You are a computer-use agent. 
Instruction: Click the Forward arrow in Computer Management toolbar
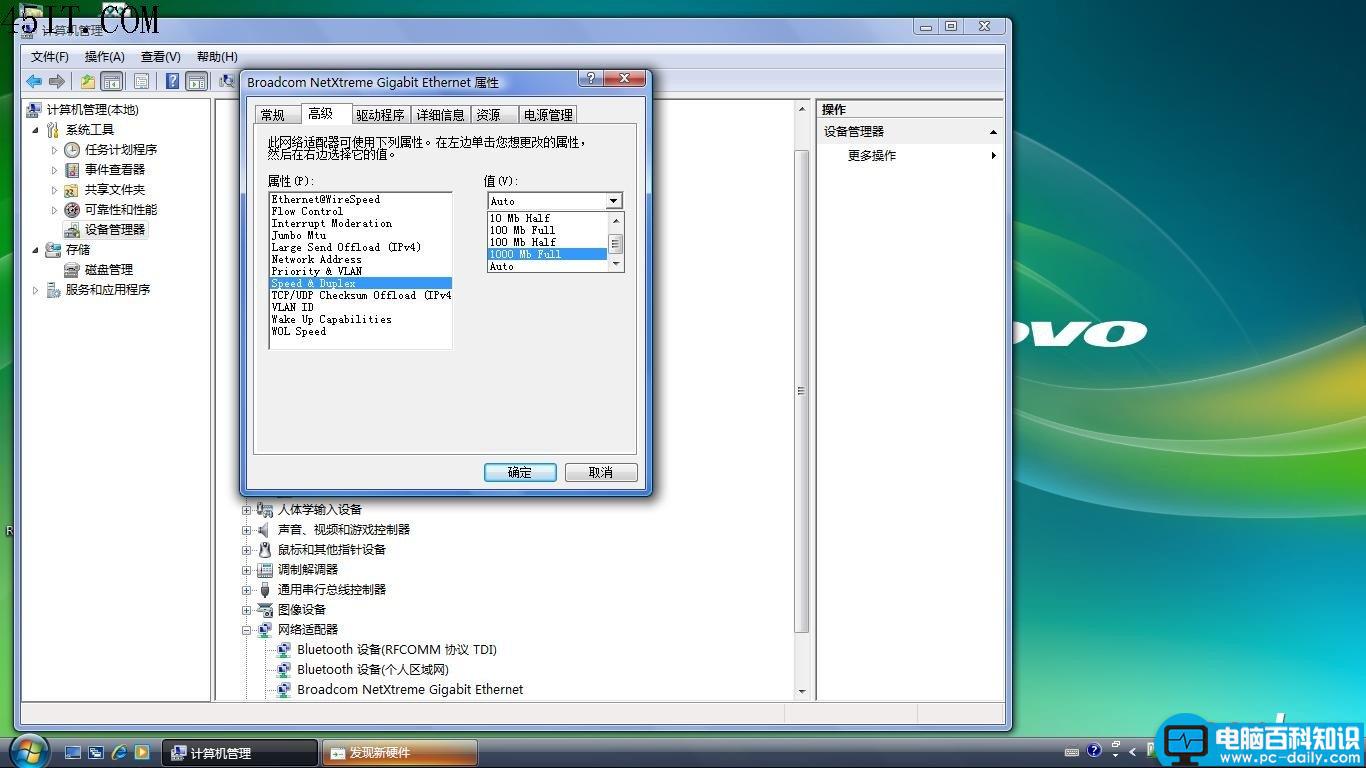click(57, 81)
